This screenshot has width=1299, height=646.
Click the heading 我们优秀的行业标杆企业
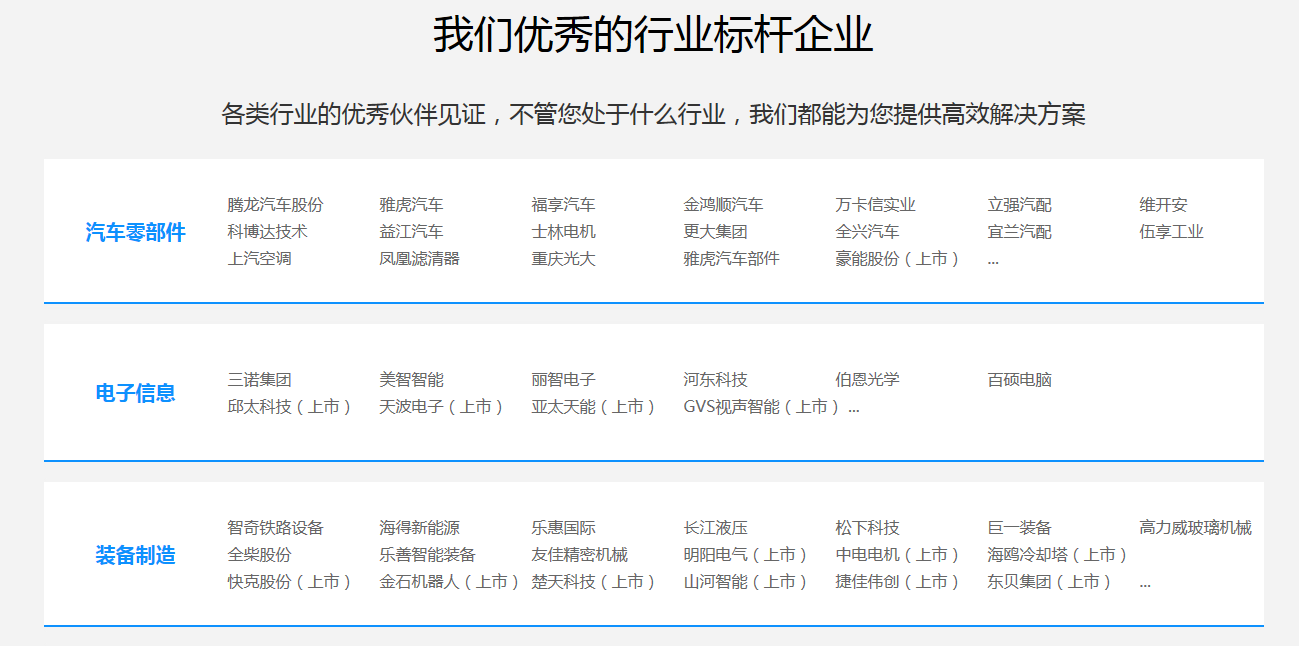[x=653, y=35]
